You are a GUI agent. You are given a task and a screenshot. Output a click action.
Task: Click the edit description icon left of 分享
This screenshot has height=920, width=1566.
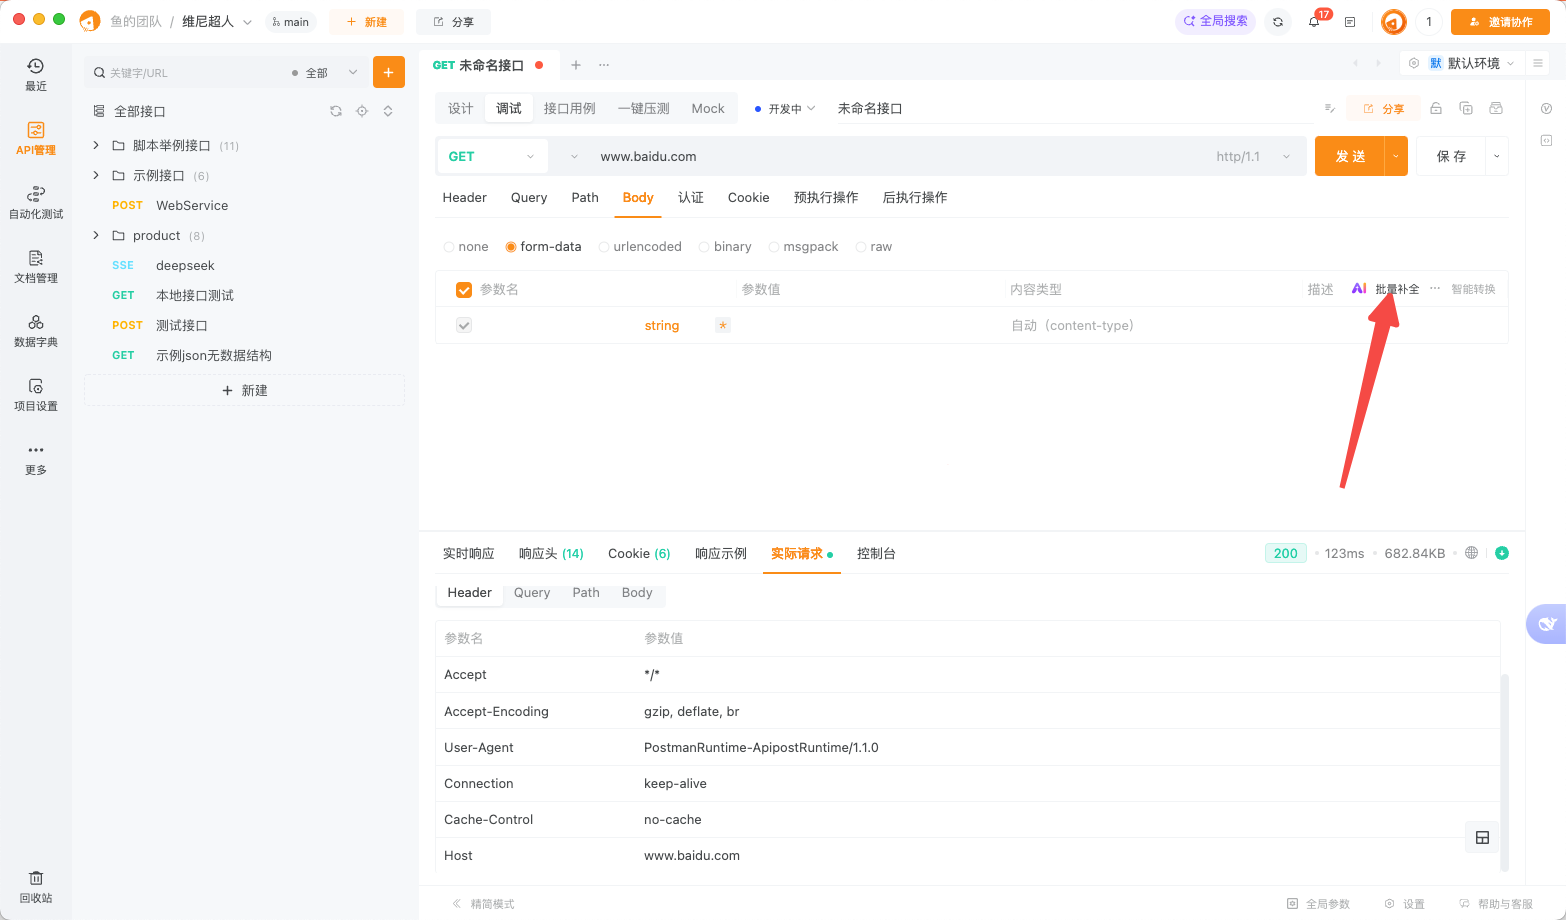coord(1330,108)
